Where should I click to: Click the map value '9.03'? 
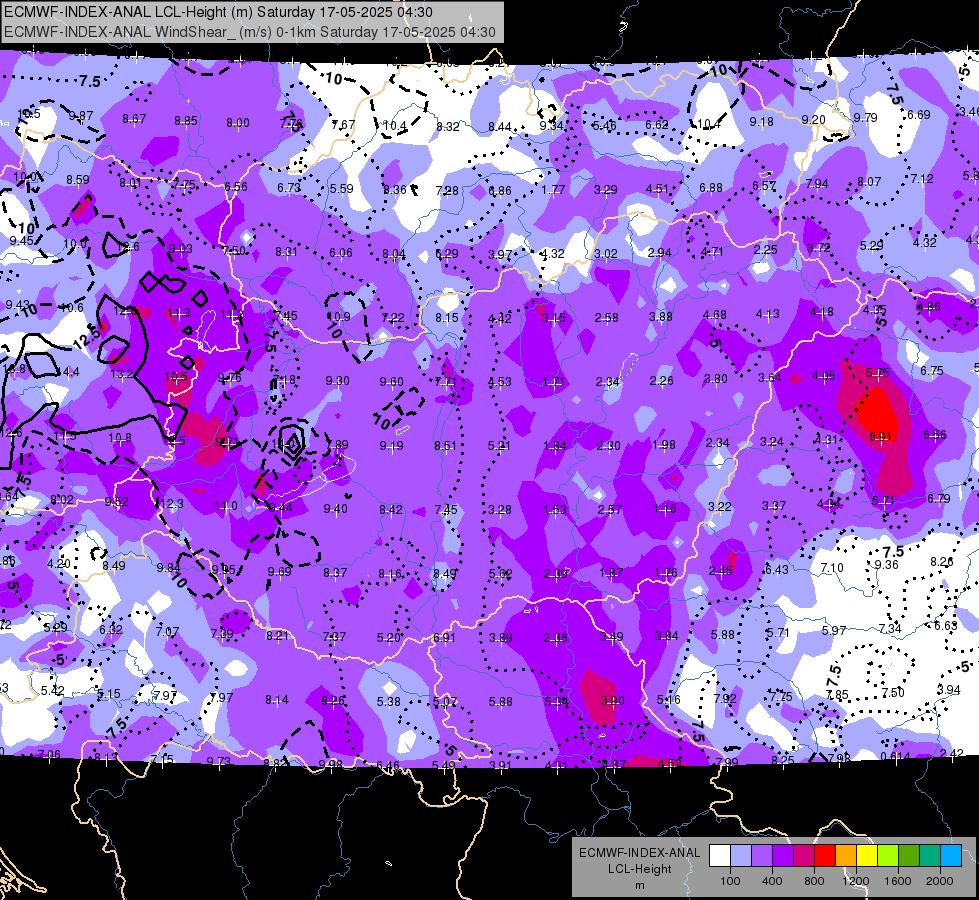(x=180, y=249)
